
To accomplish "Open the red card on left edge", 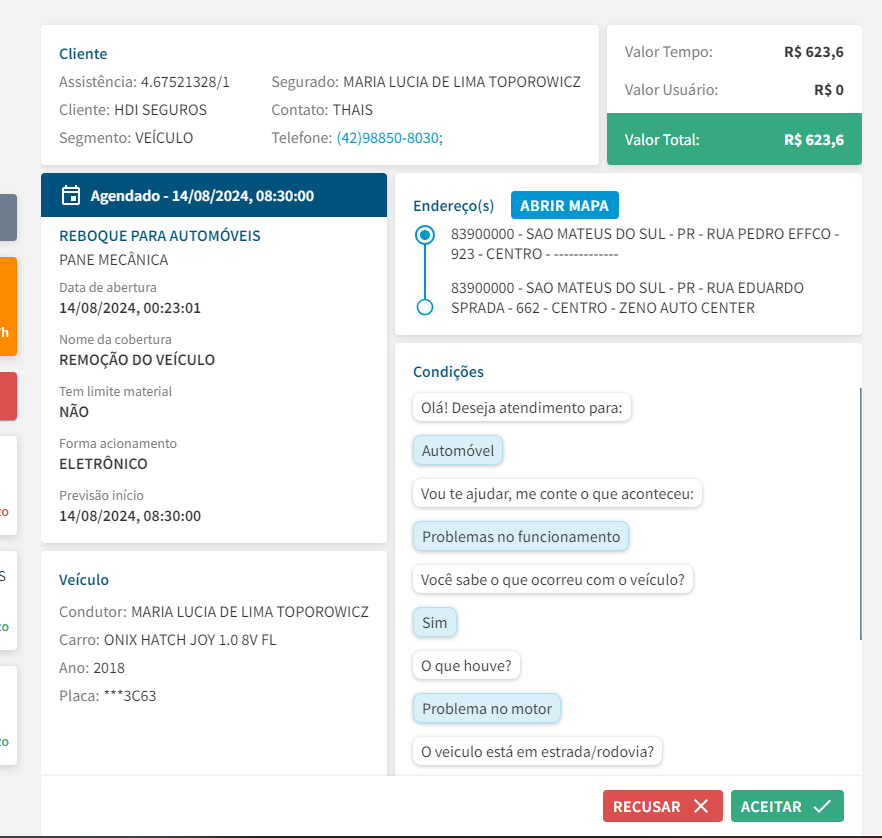I will pos(8,395).
